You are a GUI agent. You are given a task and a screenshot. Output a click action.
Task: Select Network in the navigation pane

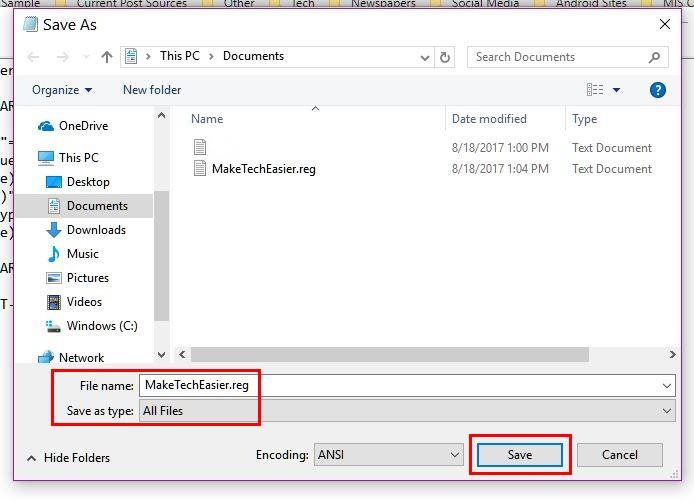(x=81, y=357)
